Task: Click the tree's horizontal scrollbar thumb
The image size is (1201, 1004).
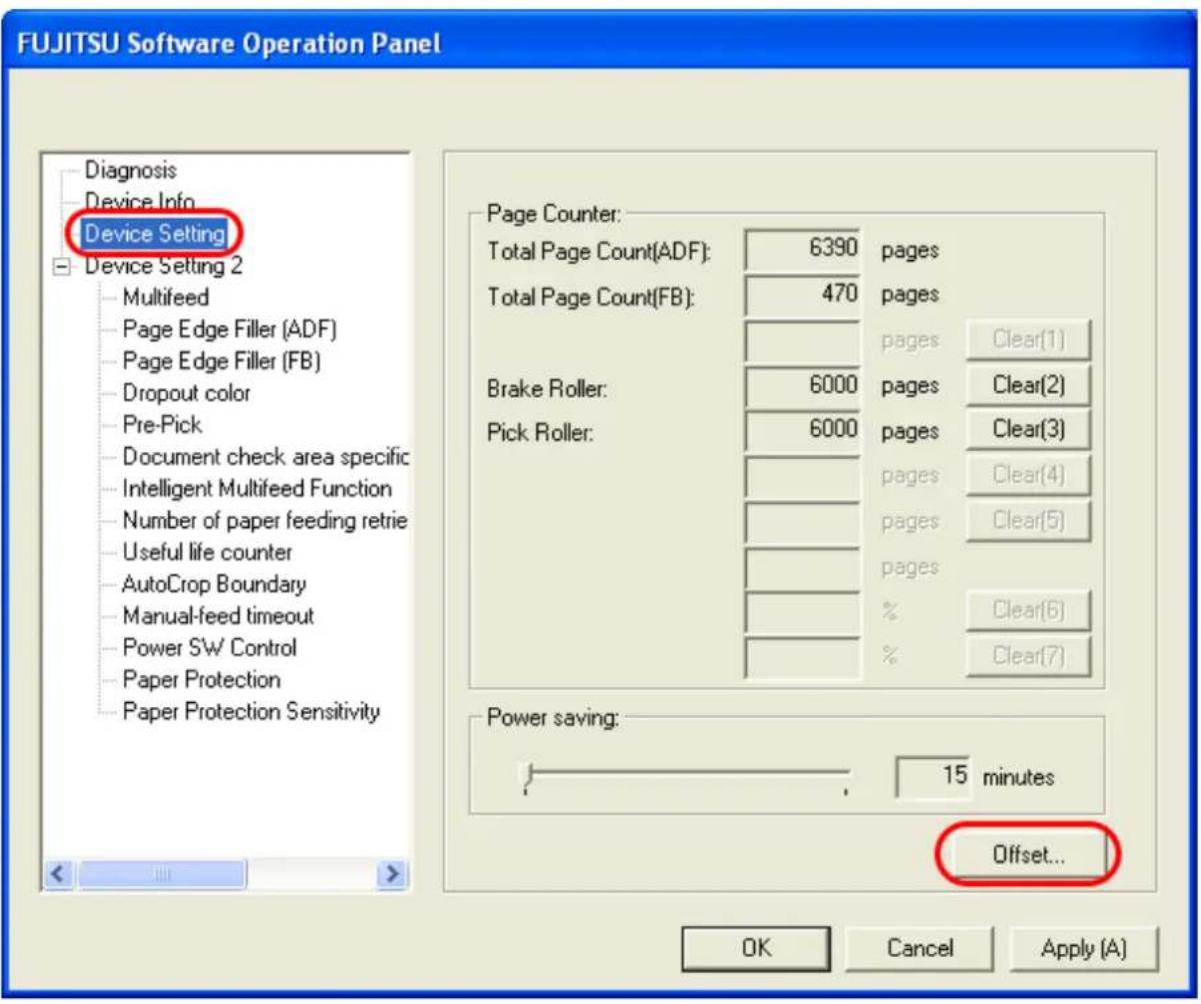Action: tap(162, 874)
